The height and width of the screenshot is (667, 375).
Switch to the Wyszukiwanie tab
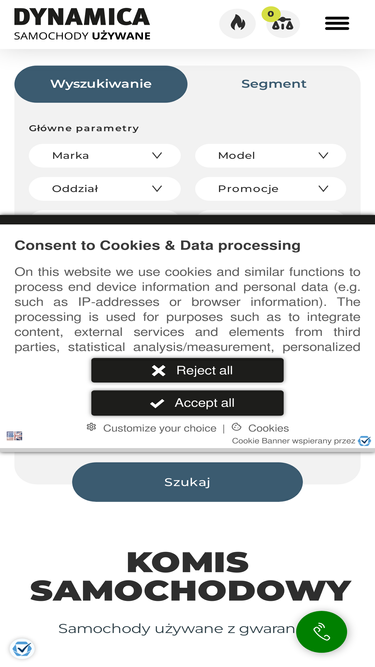pos(101,84)
